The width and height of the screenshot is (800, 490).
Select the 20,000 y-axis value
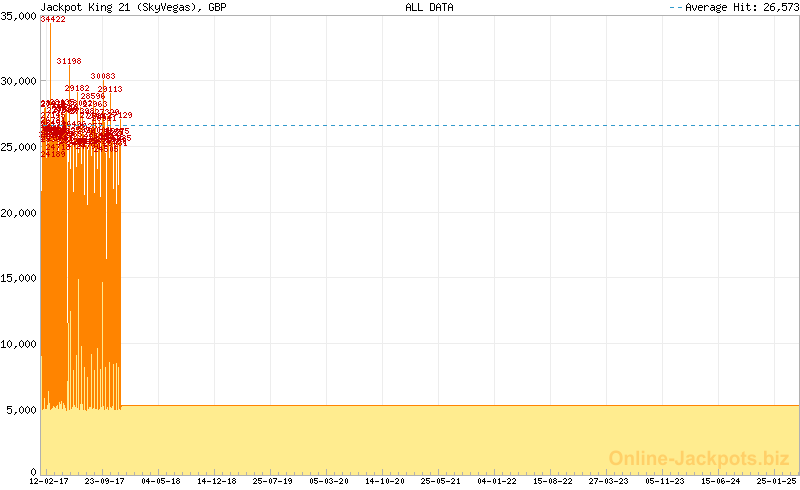pyautogui.click(x=19, y=213)
